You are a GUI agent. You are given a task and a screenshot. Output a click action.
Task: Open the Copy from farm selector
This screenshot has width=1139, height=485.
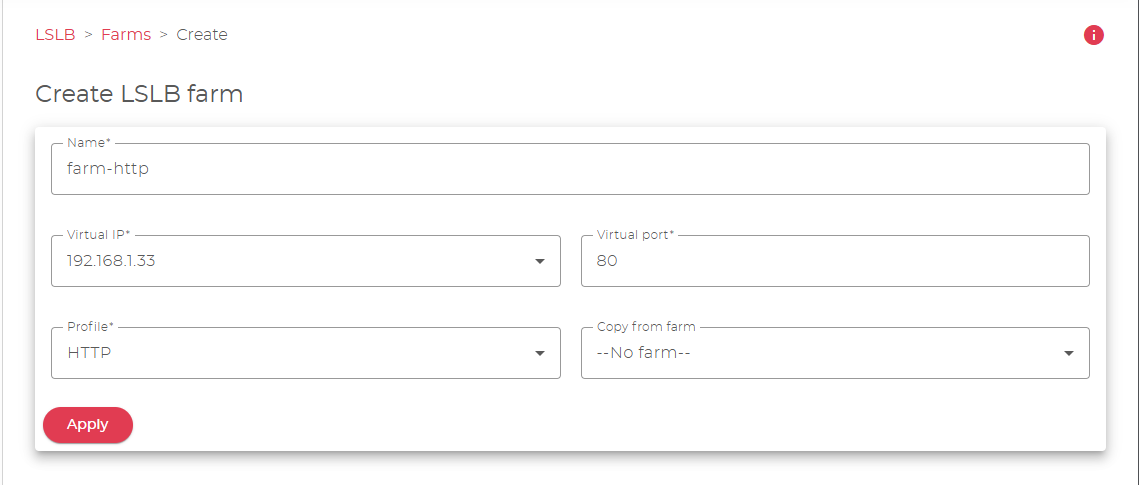pos(820,353)
